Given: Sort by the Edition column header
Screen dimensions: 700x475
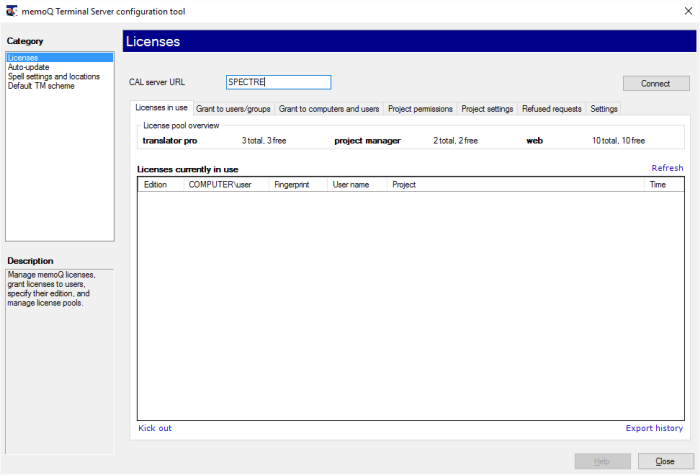Looking at the screenshot, I should pos(155,185).
